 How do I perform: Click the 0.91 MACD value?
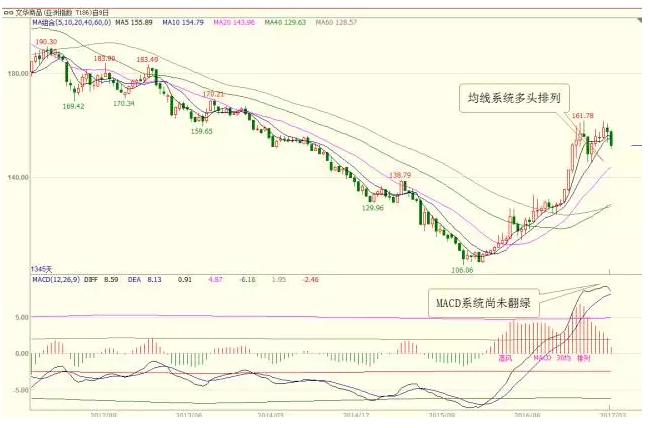point(185,280)
